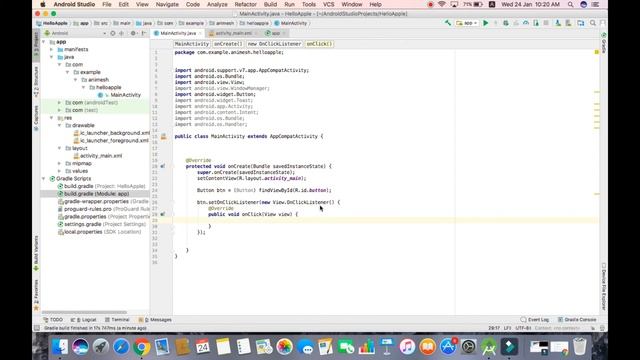Click the Attach debugger to process icon
640x360 pixels.
536,23
